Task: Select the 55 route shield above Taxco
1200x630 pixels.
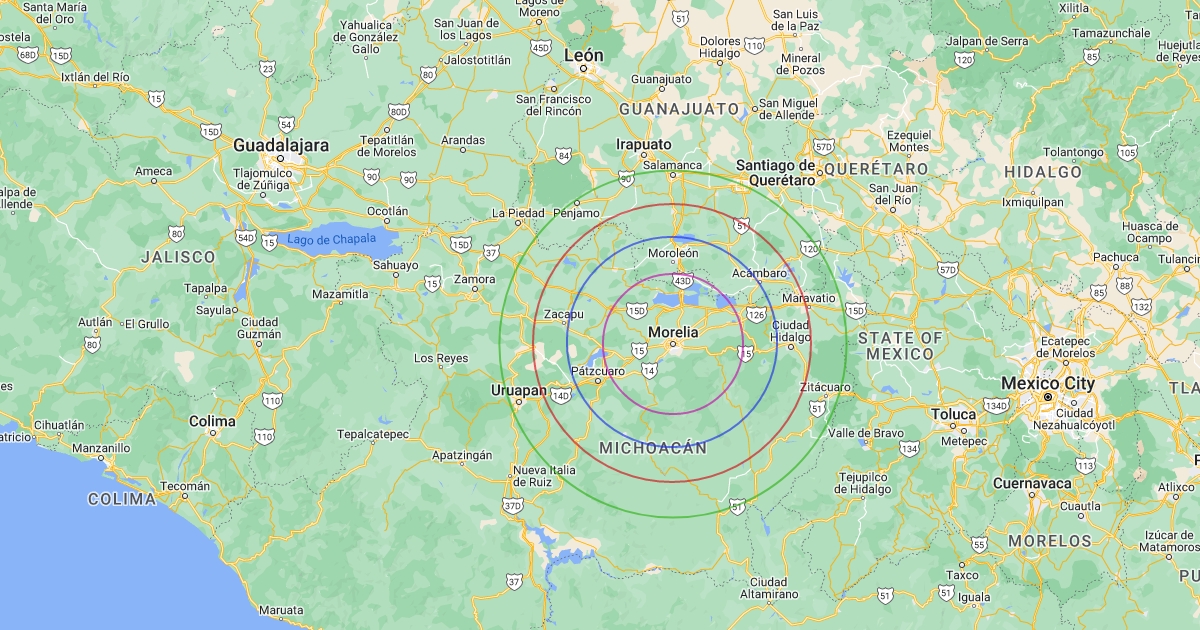Action: (x=979, y=544)
